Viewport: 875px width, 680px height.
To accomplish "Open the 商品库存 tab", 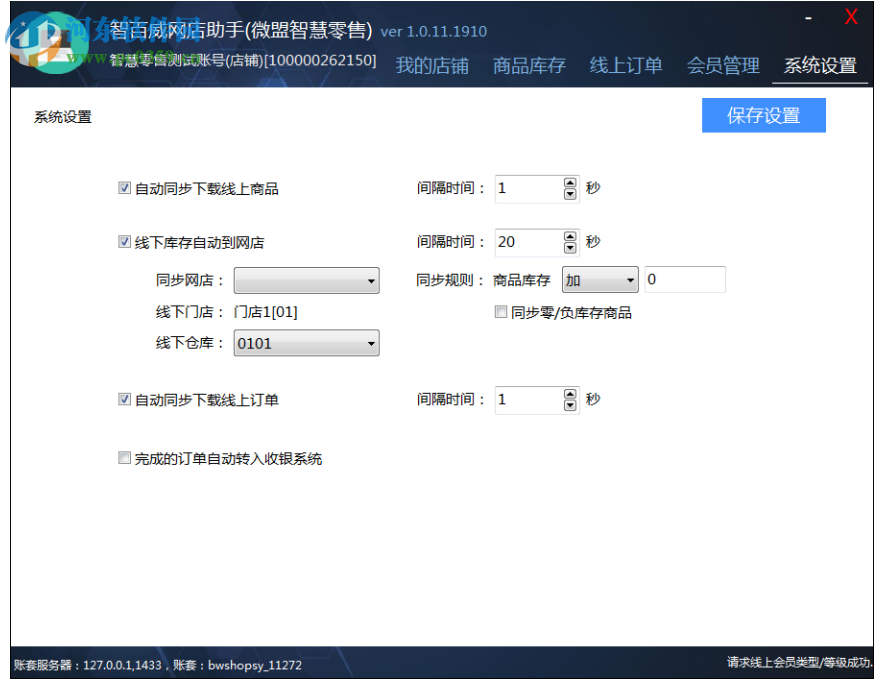I will tap(529, 65).
